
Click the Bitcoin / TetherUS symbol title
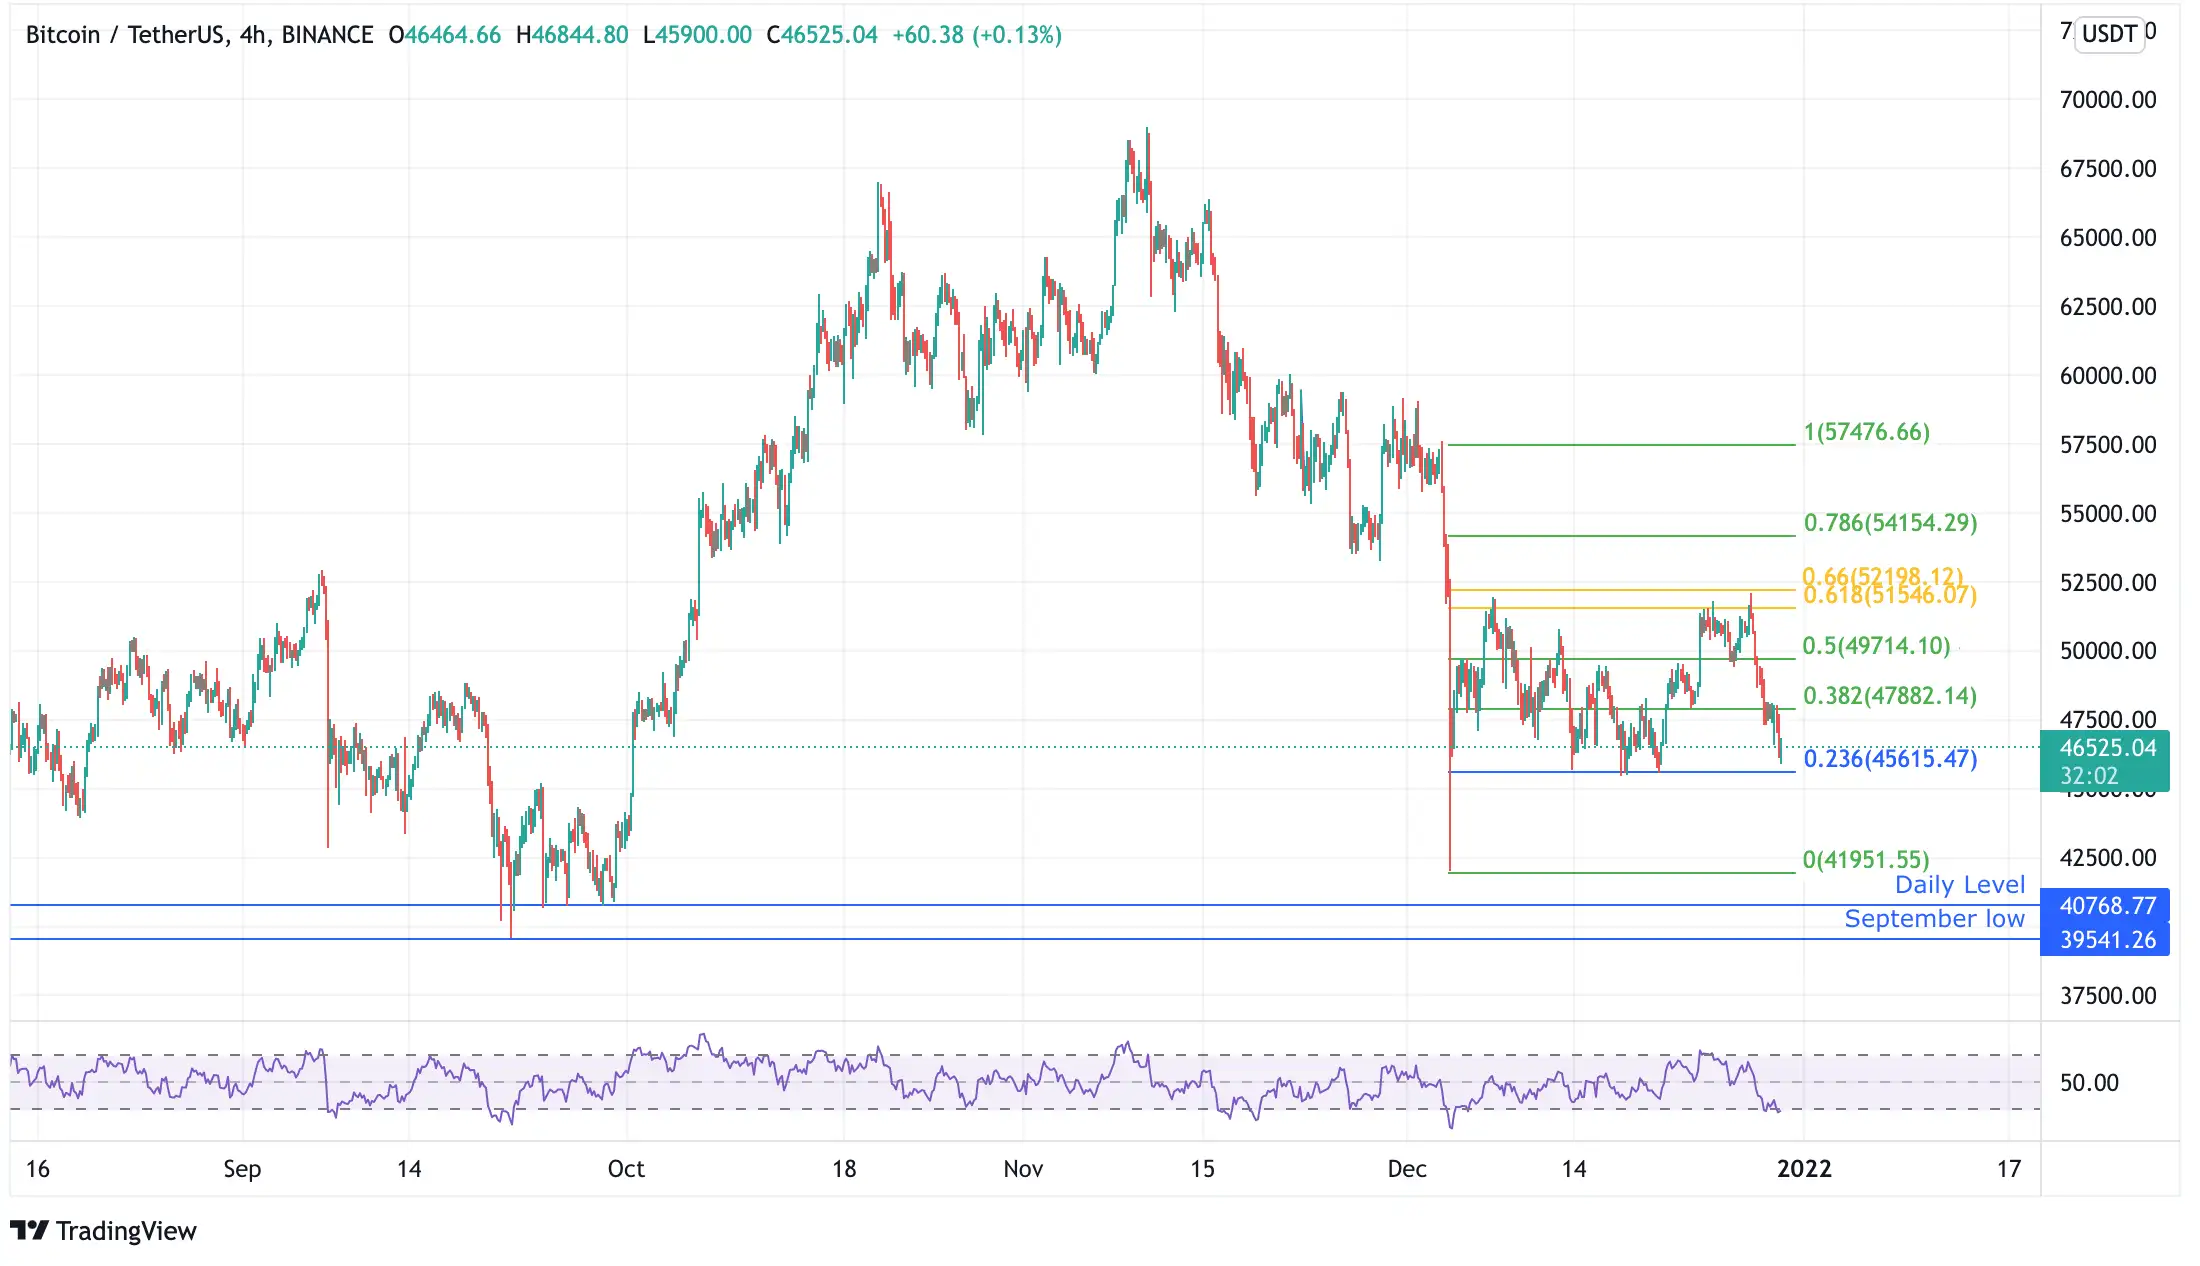pyautogui.click(x=124, y=35)
